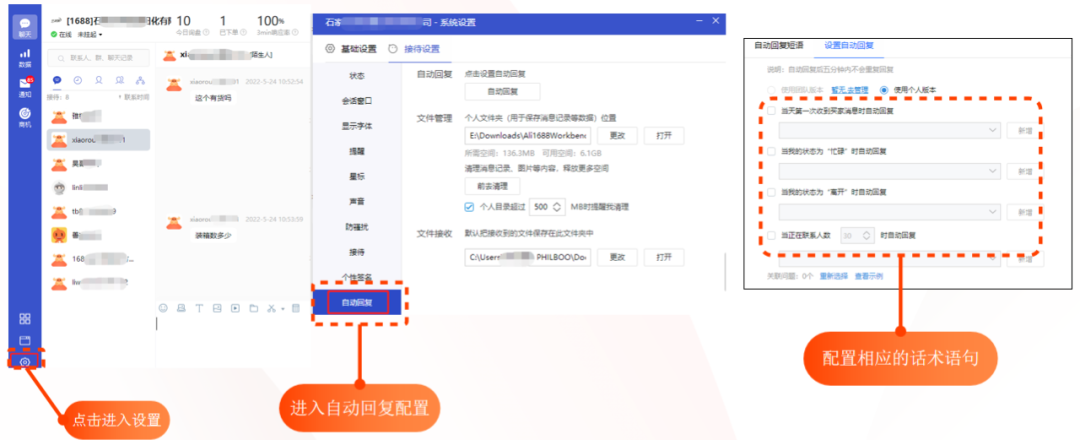
Task: Select 自动回复 in the settings side menu
Action: tap(357, 302)
